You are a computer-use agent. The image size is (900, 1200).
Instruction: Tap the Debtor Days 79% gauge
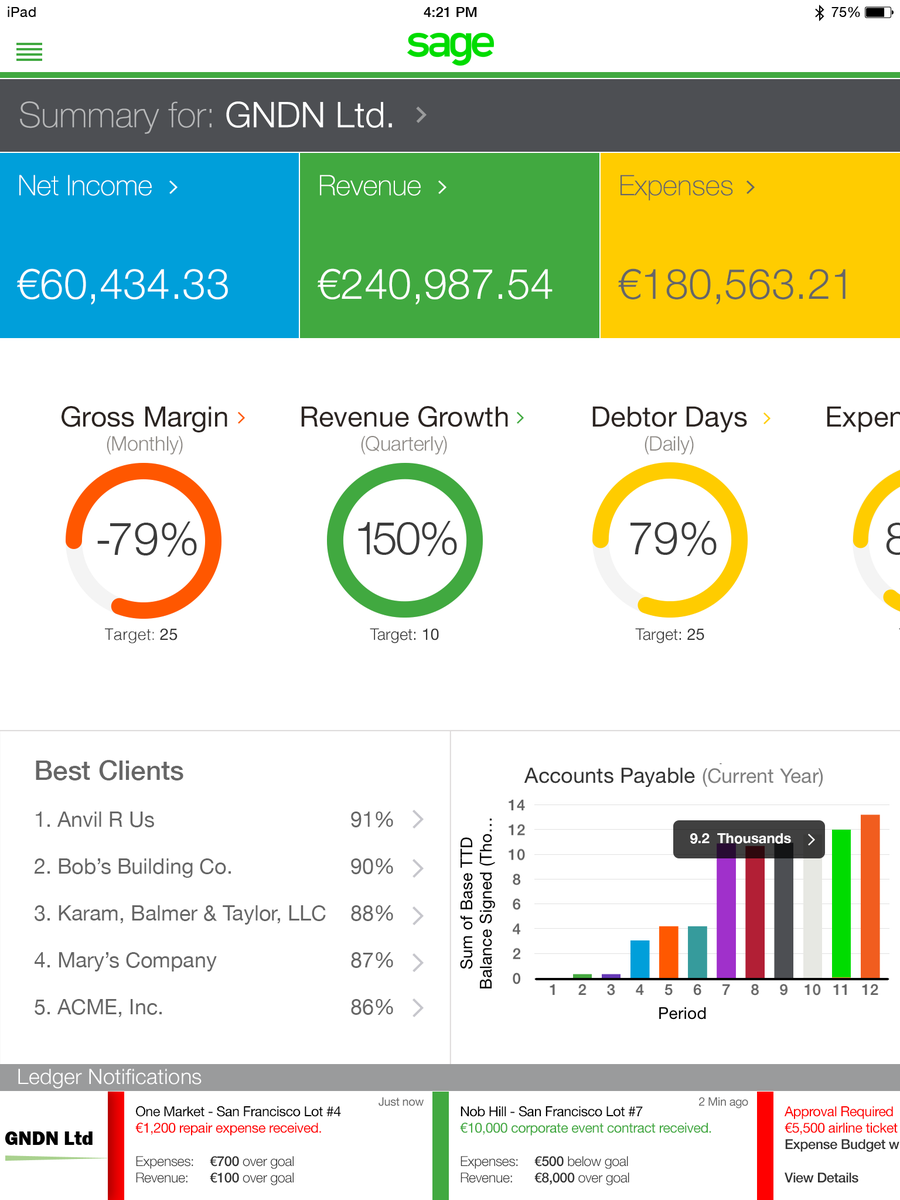click(x=670, y=540)
